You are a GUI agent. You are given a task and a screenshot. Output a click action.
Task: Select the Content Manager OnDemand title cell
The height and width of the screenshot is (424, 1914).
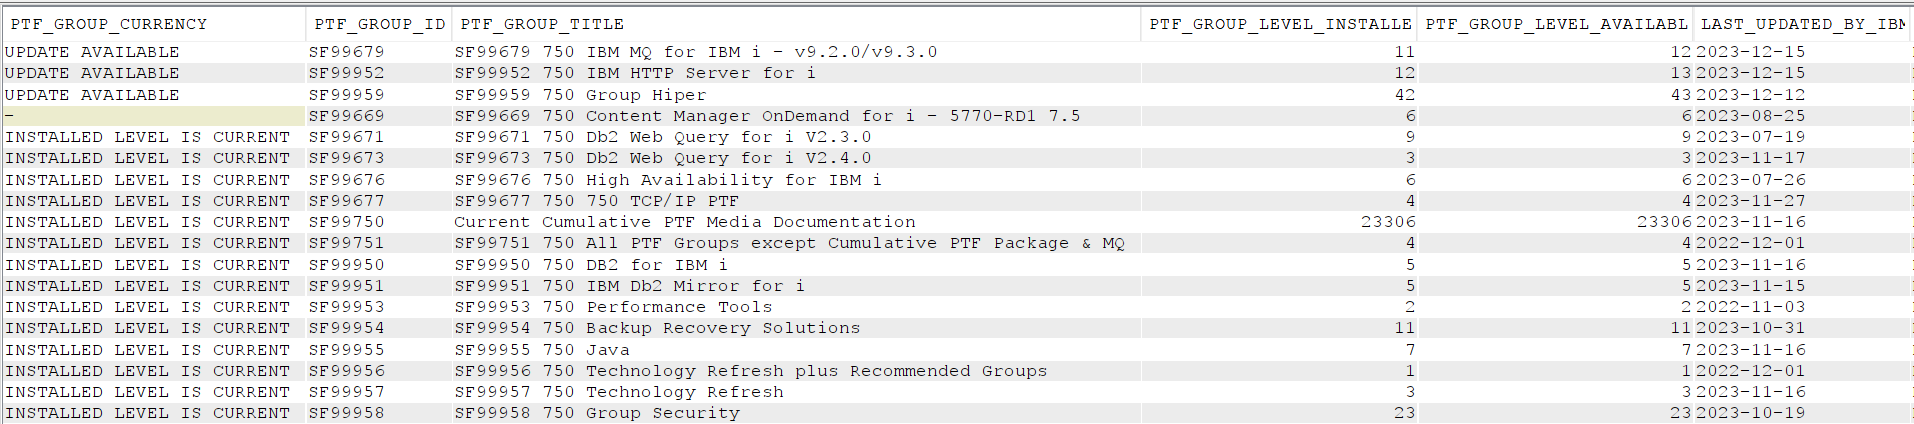point(796,116)
